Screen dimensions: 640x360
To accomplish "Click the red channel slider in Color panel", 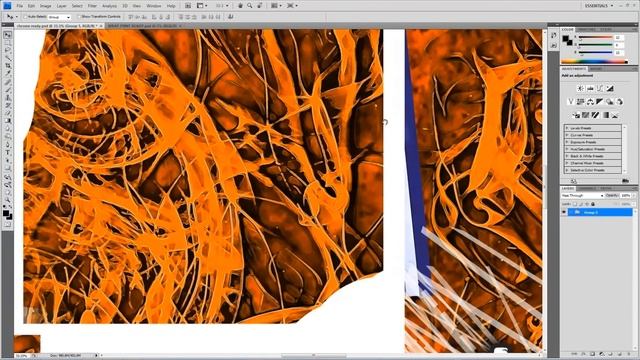I will 595,38.
